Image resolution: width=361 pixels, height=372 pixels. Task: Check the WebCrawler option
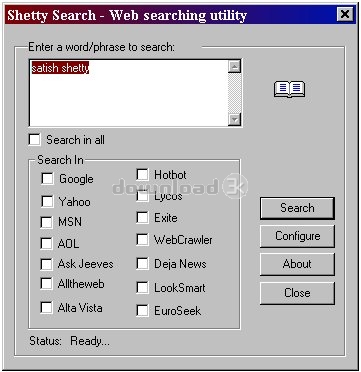click(x=143, y=240)
